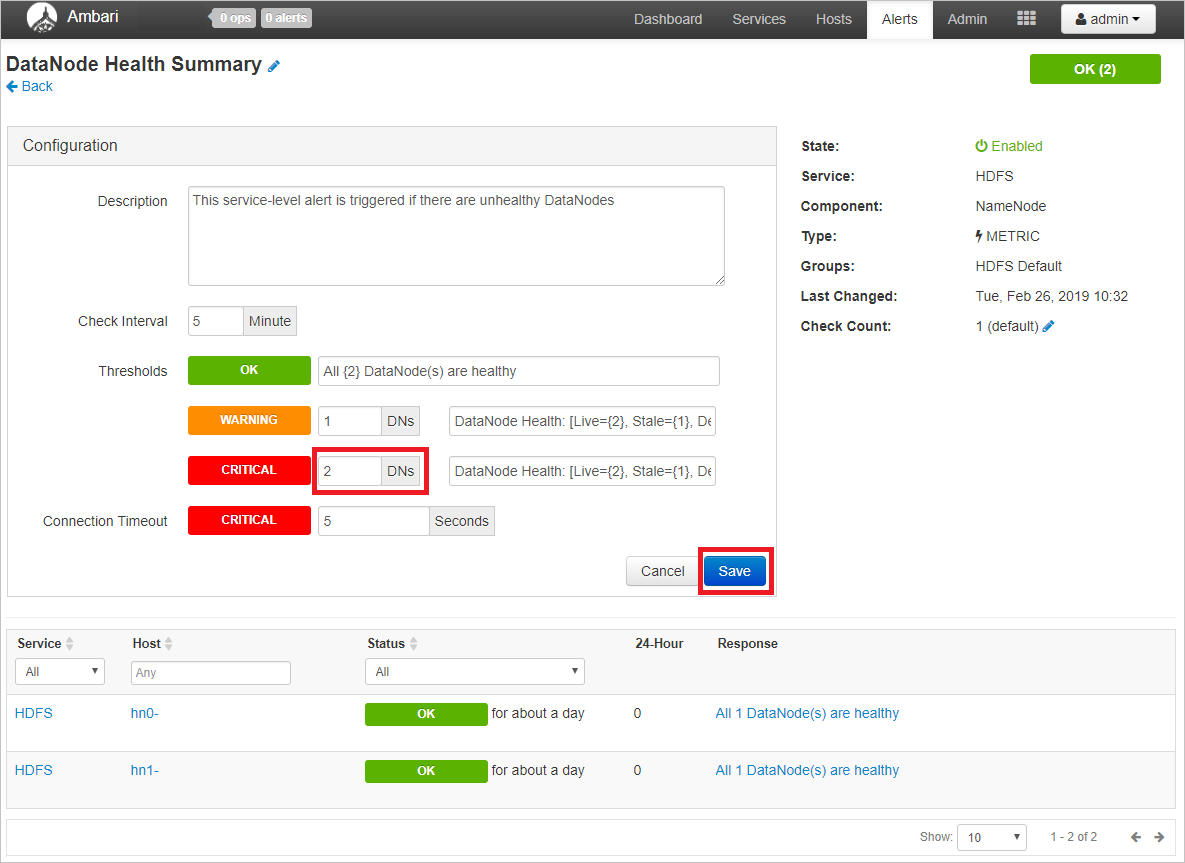1185x863 pixels.
Task: Open the Dashboard menu item
Action: pyautogui.click(x=667, y=18)
